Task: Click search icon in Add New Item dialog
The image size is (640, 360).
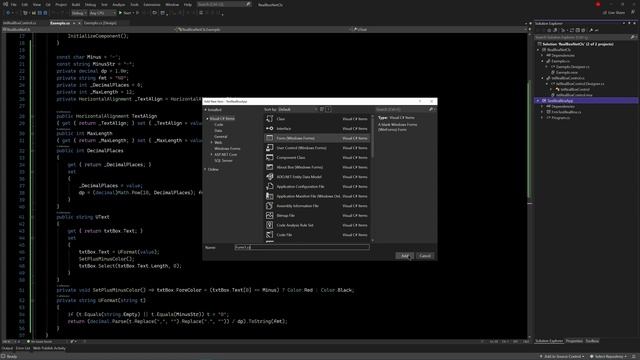Action: pyautogui.click(x=431, y=109)
